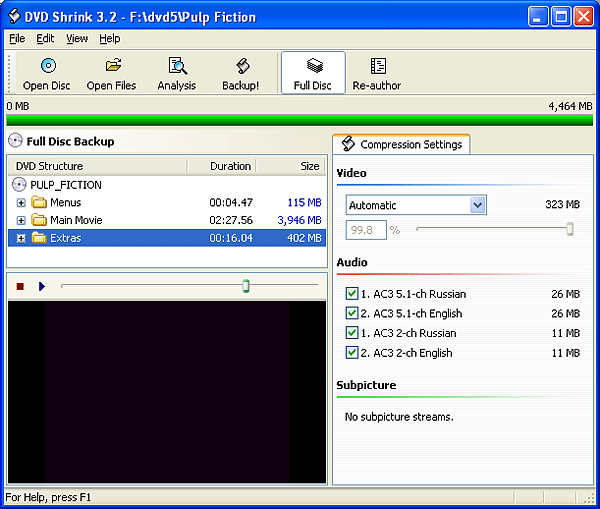Click the 0 MB capacity label

point(18,106)
